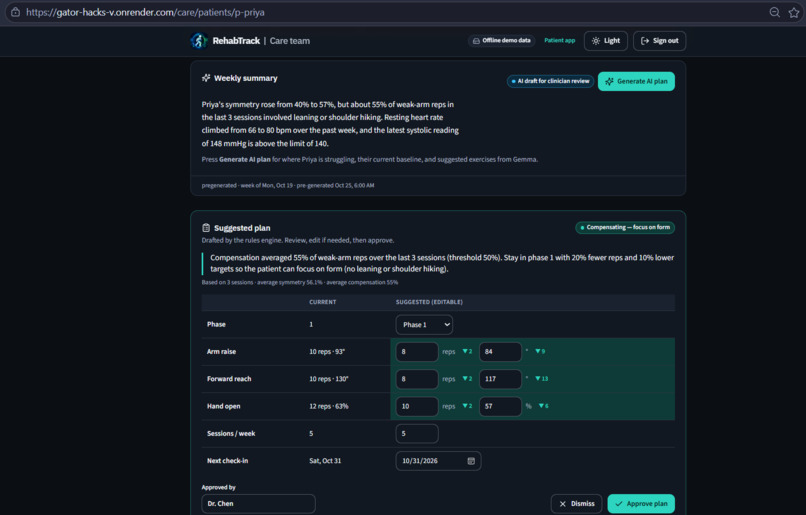Click the current value '12 reps · 63%'

[328, 407]
